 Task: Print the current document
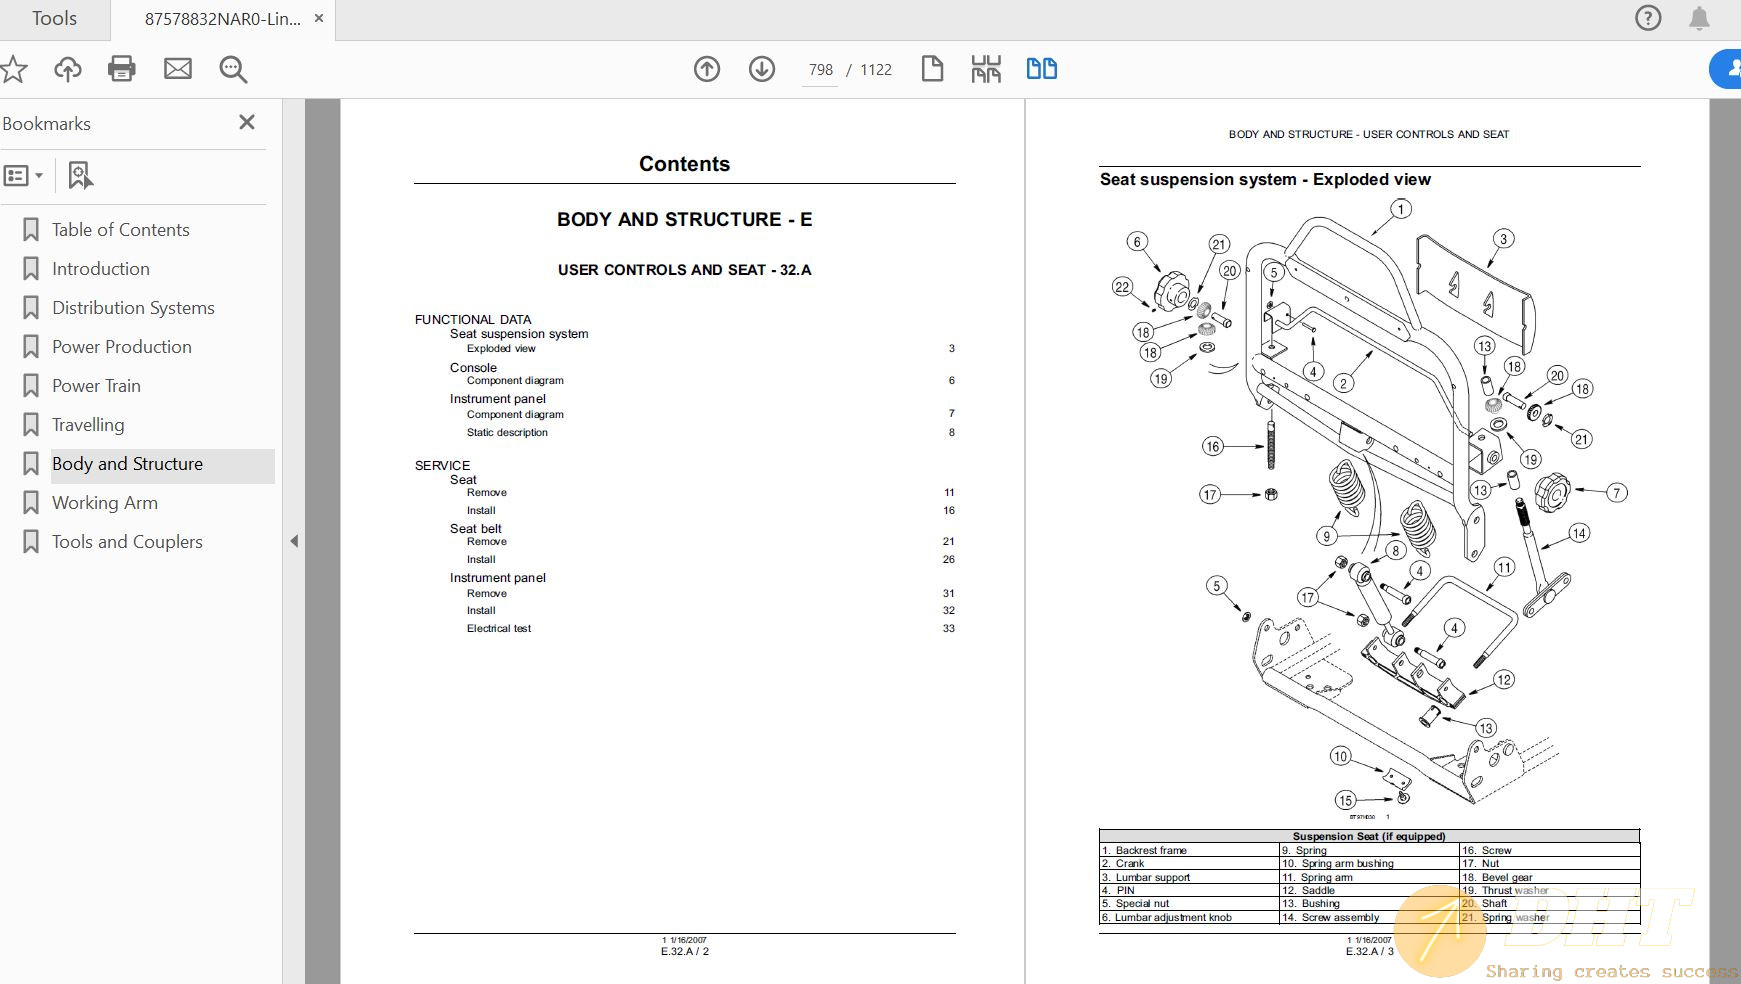[x=121, y=69]
